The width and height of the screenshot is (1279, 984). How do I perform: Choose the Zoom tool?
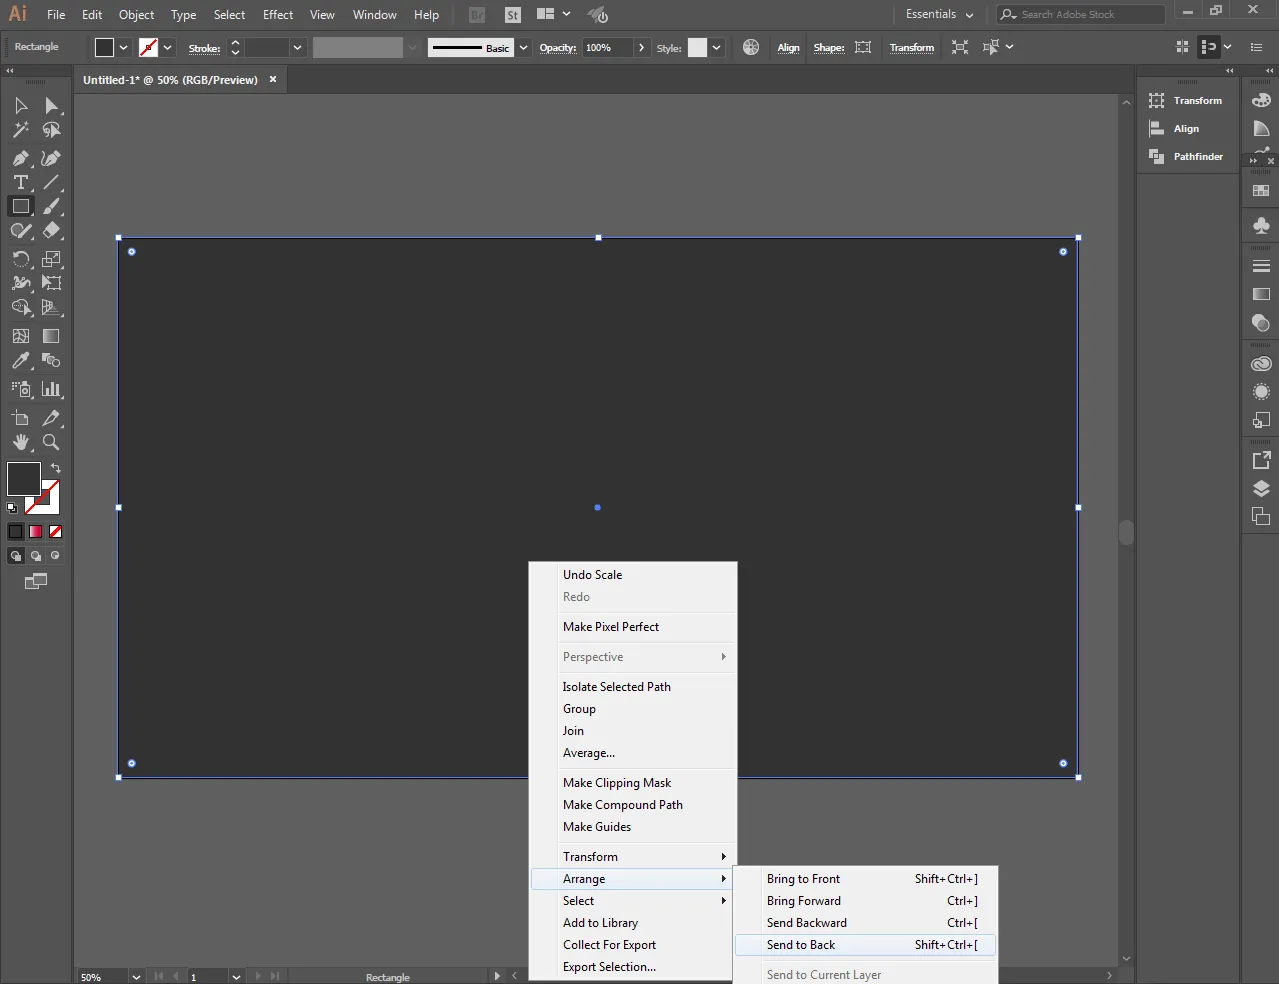click(x=51, y=442)
